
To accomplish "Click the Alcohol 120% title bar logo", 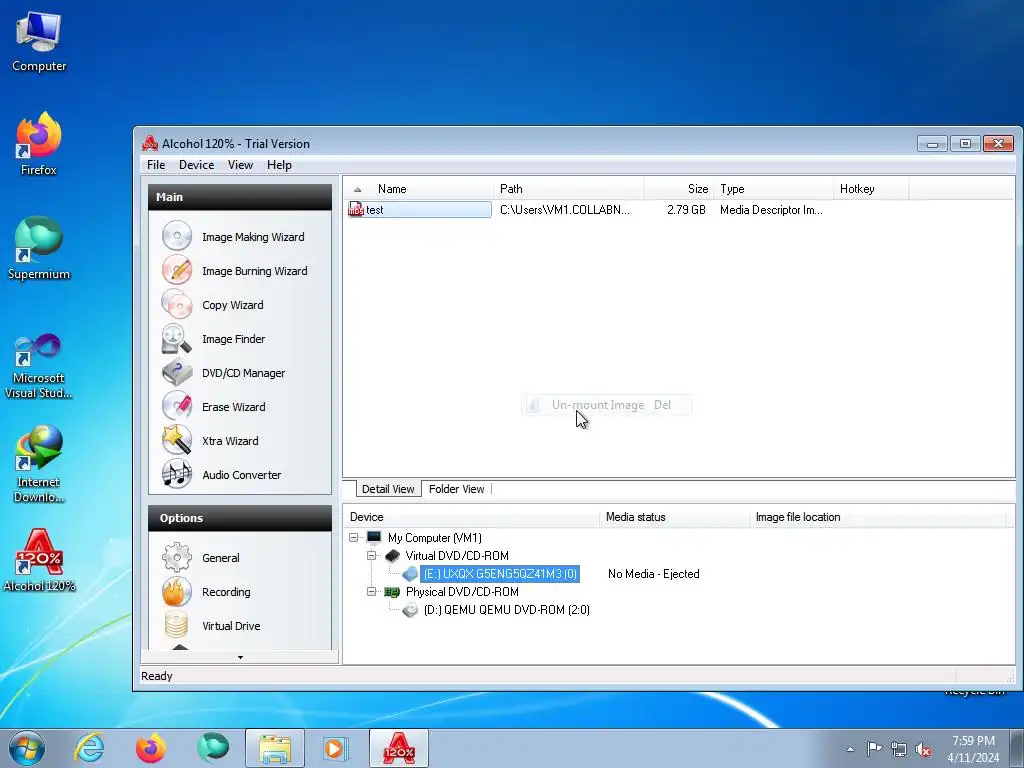I will [x=150, y=143].
